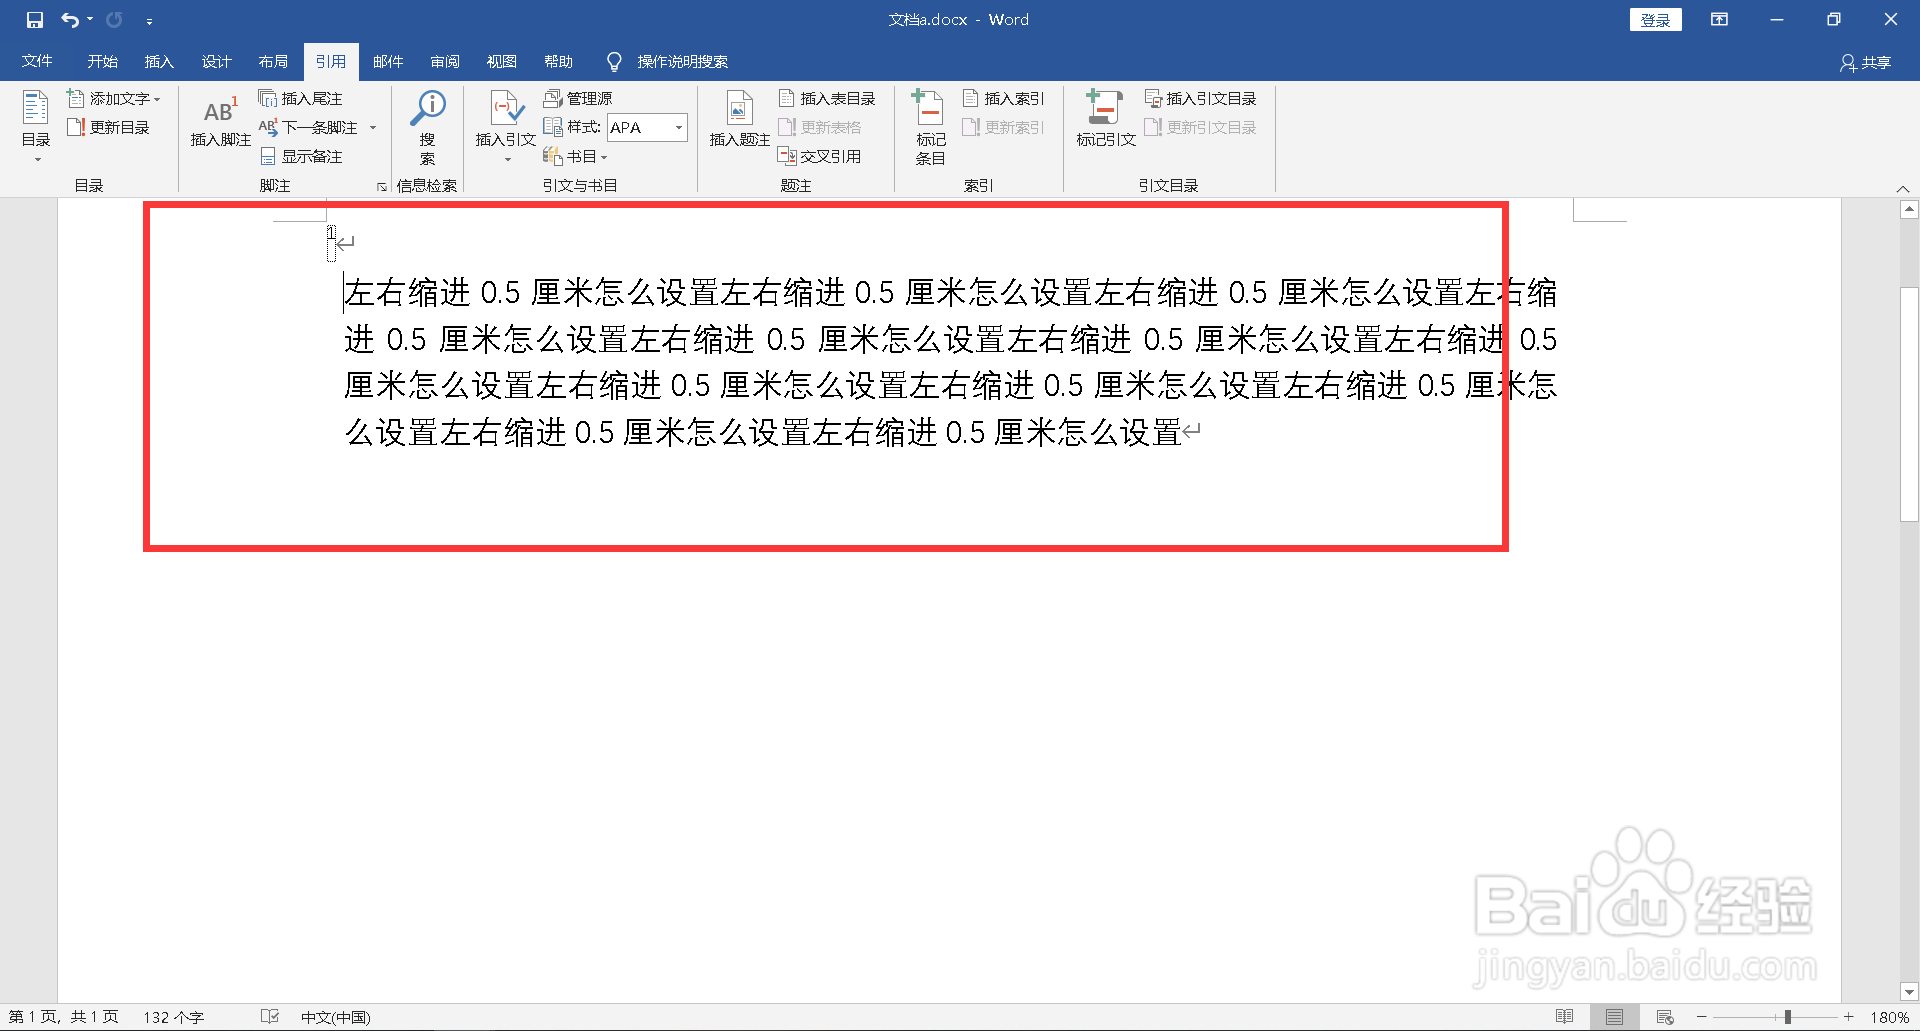Open Ribbon Display Options
This screenshot has width=1920, height=1031.
pyautogui.click(x=1719, y=20)
